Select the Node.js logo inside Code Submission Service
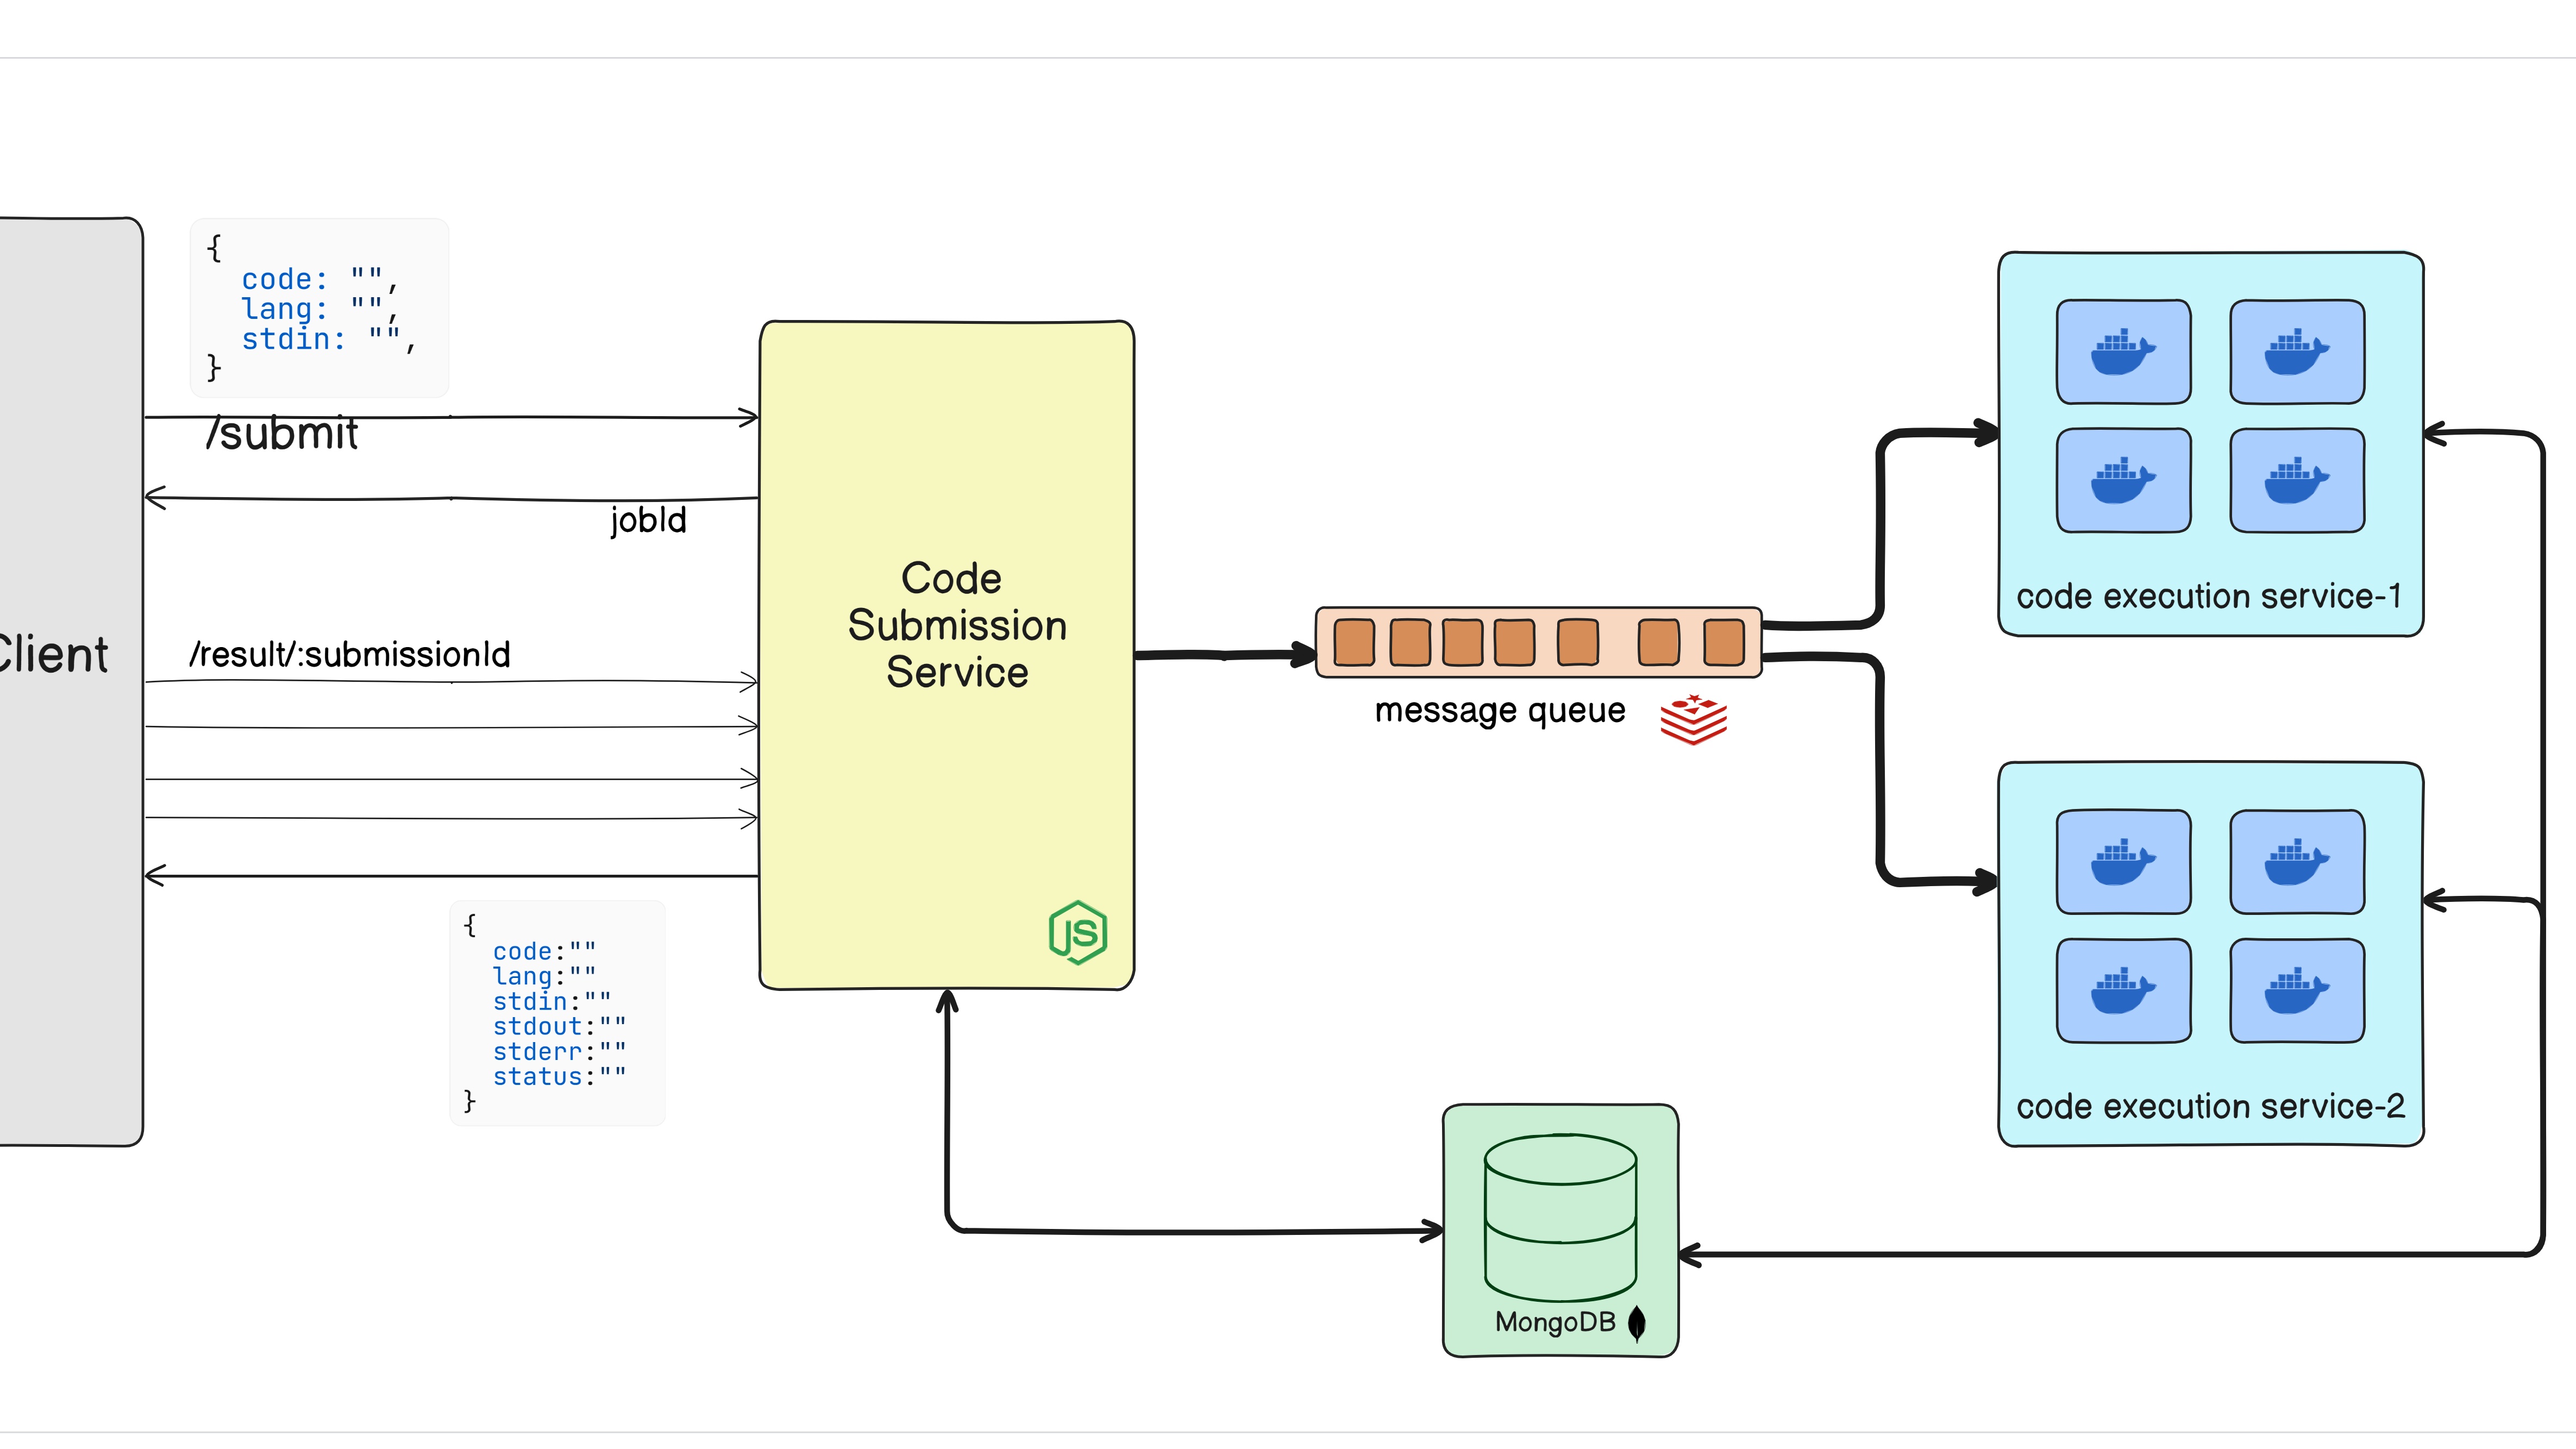The image size is (2576, 1449). pyautogui.click(x=1077, y=932)
